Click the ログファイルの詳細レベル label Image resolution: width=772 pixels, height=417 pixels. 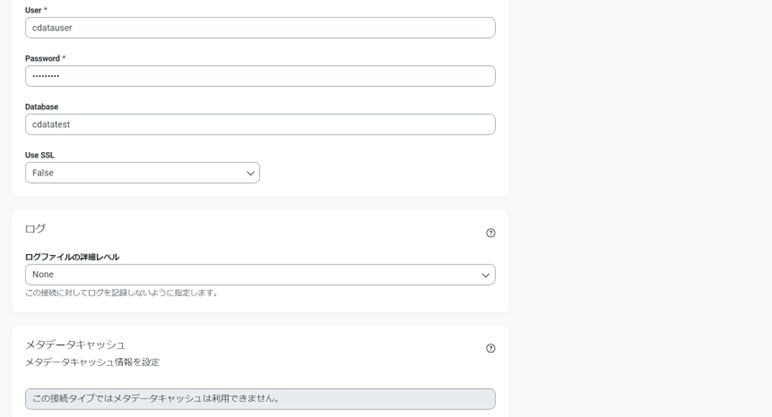click(72, 257)
